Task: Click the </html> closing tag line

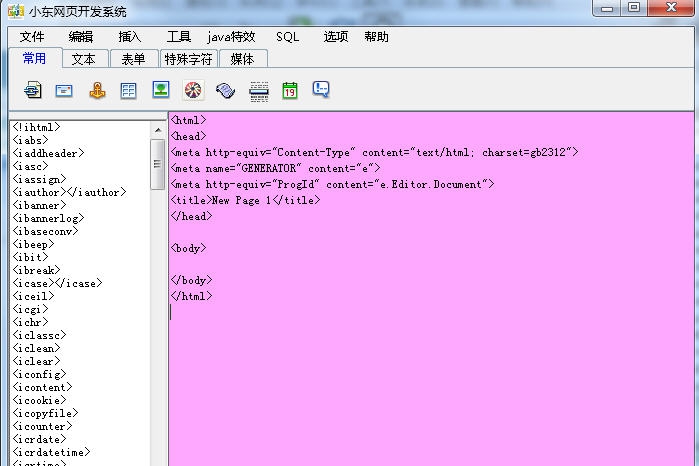Action: (x=192, y=296)
